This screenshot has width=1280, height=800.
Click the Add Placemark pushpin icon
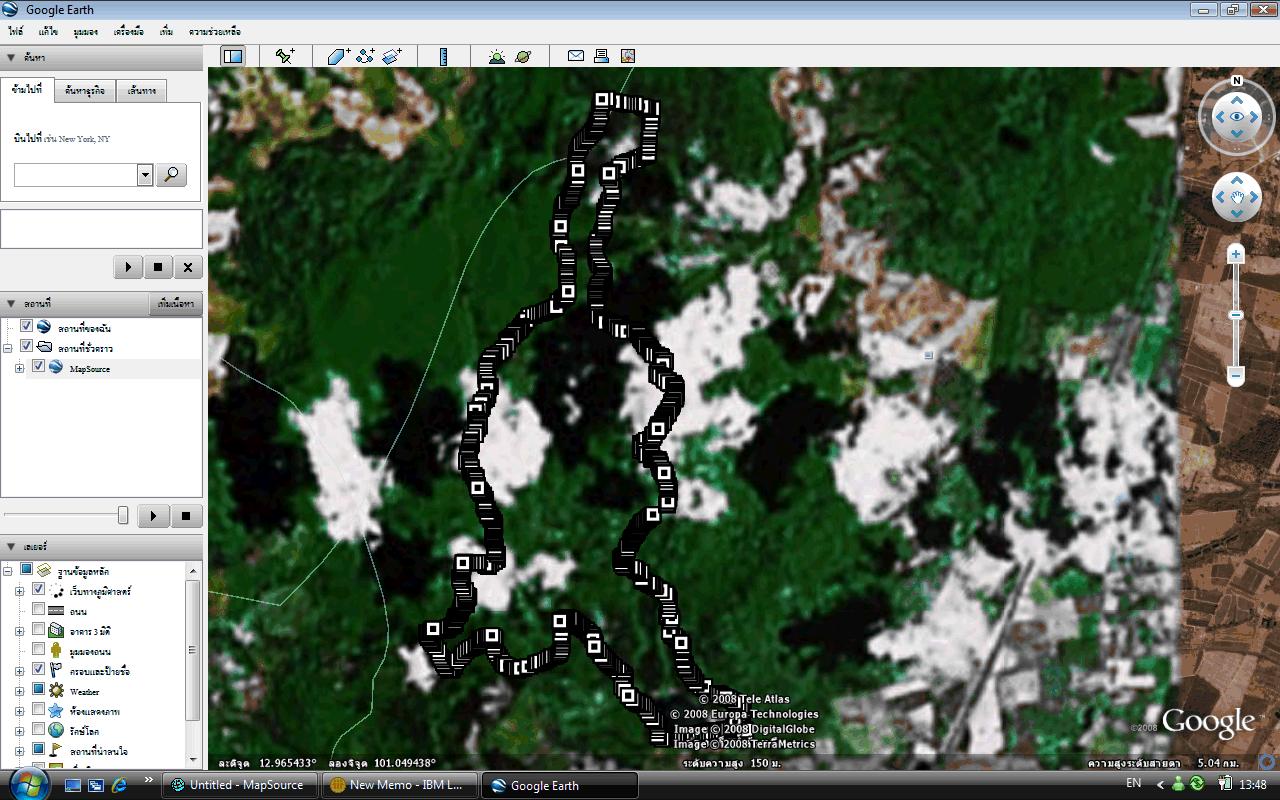tap(285, 57)
